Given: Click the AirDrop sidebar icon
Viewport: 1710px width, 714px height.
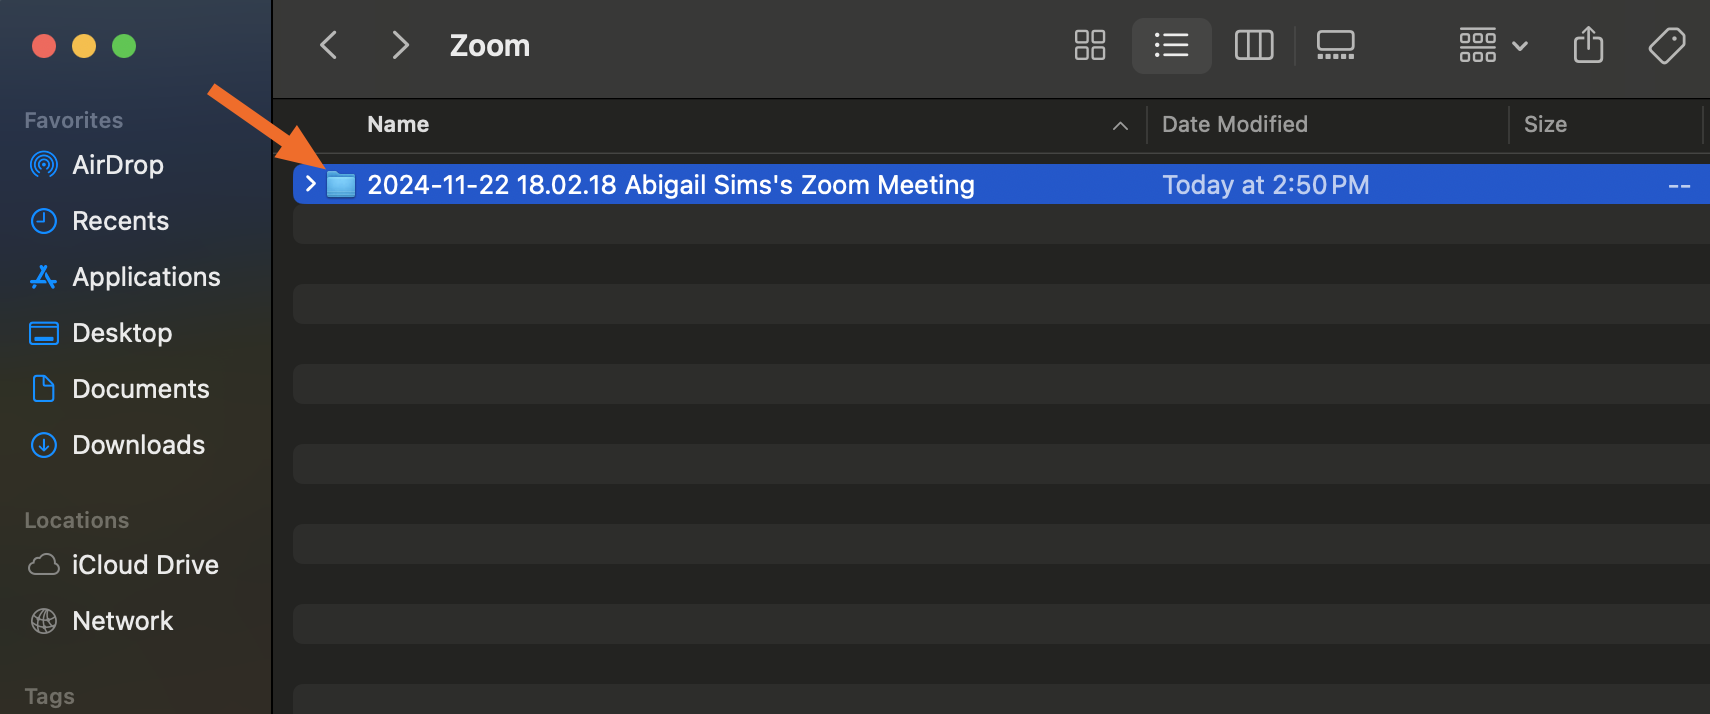Looking at the screenshot, I should (44, 165).
